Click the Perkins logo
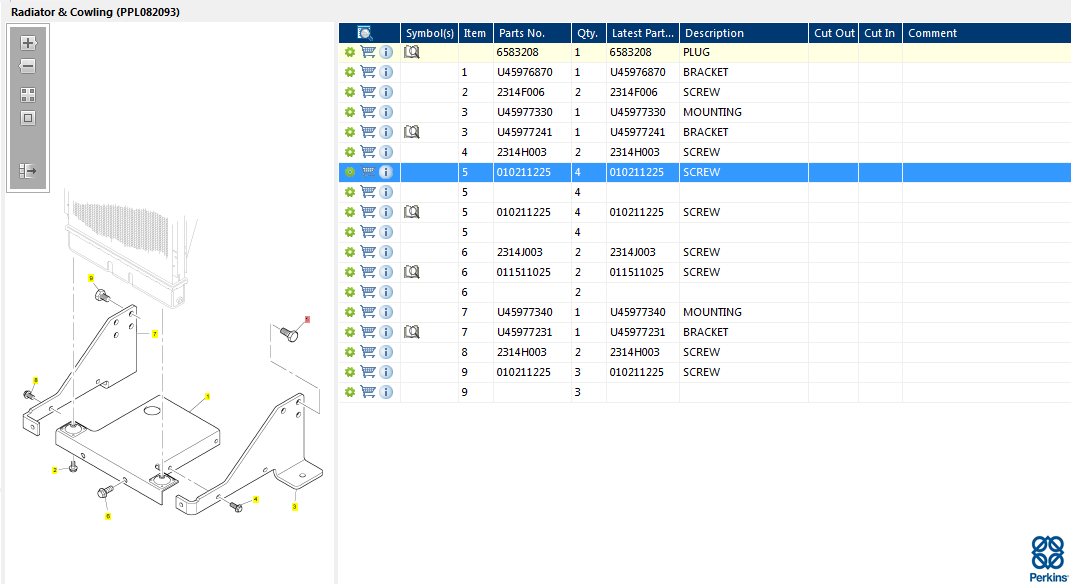The height and width of the screenshot is (584, 1071). [x=1048, y=559]
